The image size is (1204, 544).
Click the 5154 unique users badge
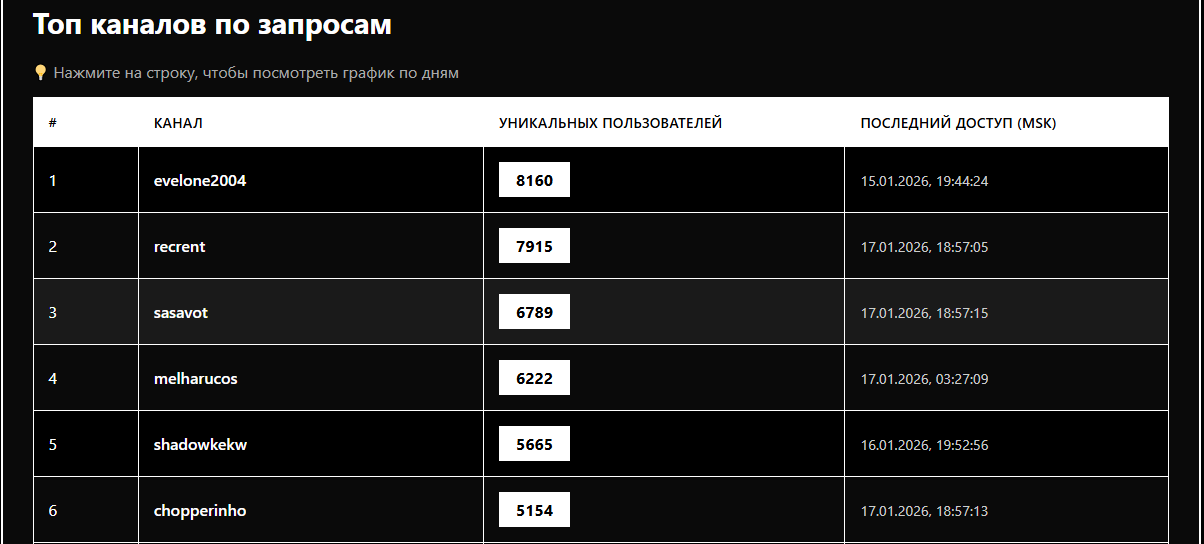pyautogui.click(x=534, y=510)
